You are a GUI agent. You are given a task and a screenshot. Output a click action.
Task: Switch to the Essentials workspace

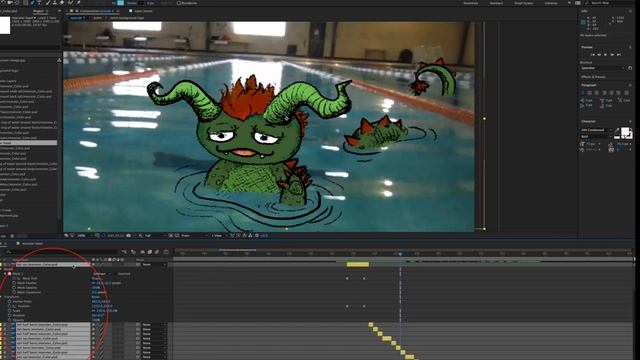[471, 3]
